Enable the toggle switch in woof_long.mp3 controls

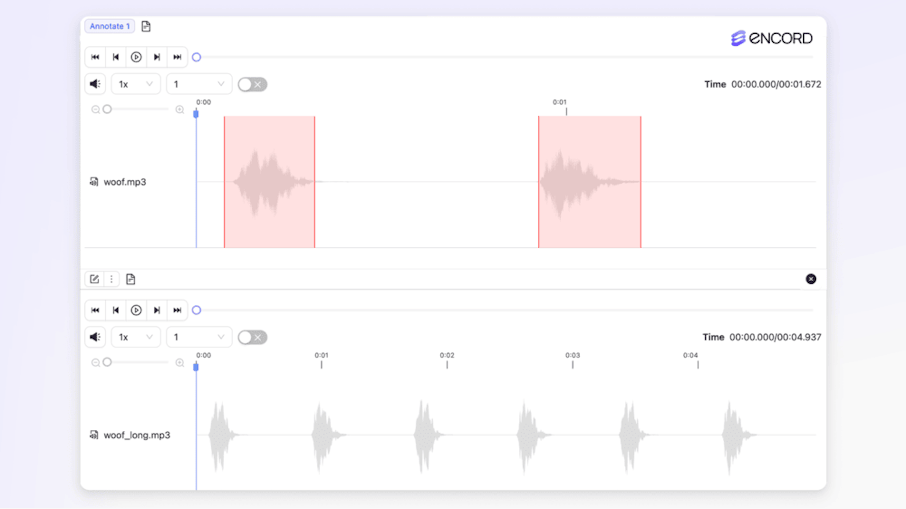[252, 337]
